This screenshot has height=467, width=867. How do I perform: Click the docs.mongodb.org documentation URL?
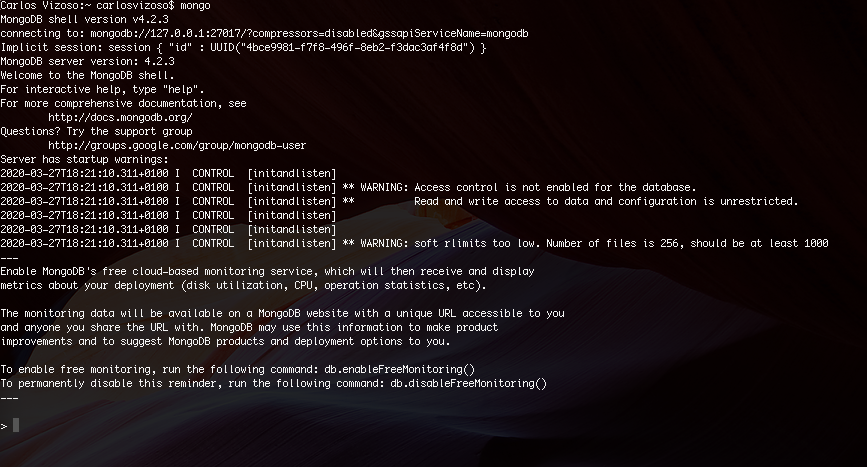[120, 117]
